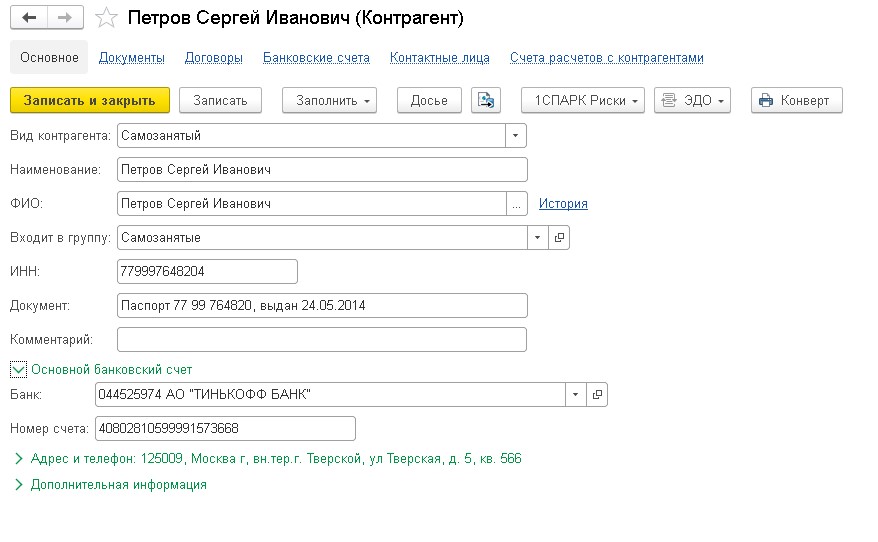This screenshot has width=878, height=542.
Task: Switch to the Банковские счета tab
Action: tap(316, 58)
